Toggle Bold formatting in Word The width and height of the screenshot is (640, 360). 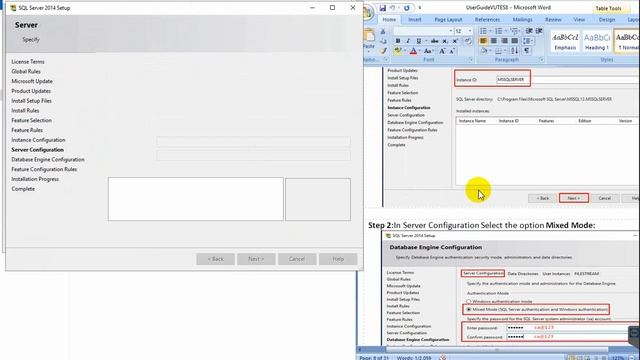tap(398, 41)
